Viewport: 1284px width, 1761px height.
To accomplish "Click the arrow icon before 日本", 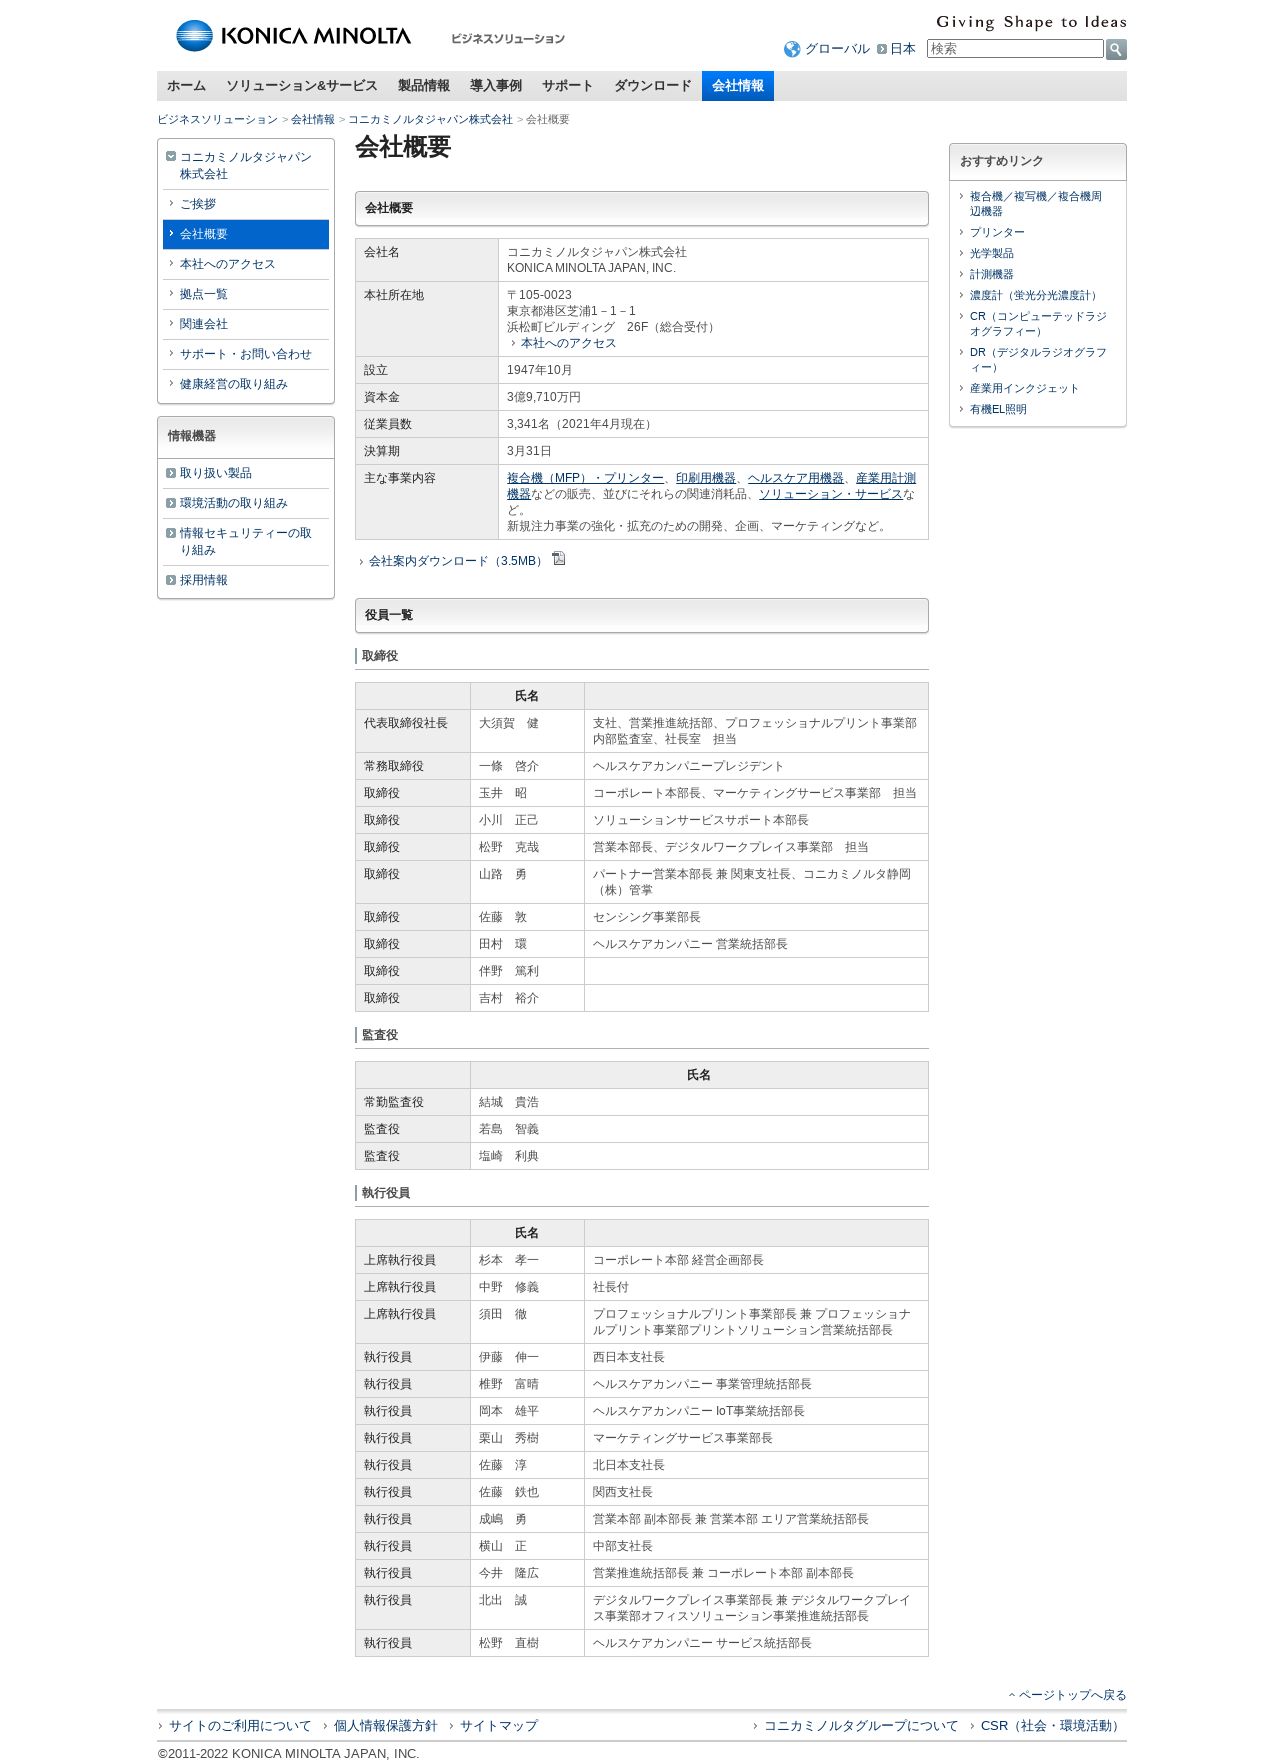I will click(x=882, y=49).
